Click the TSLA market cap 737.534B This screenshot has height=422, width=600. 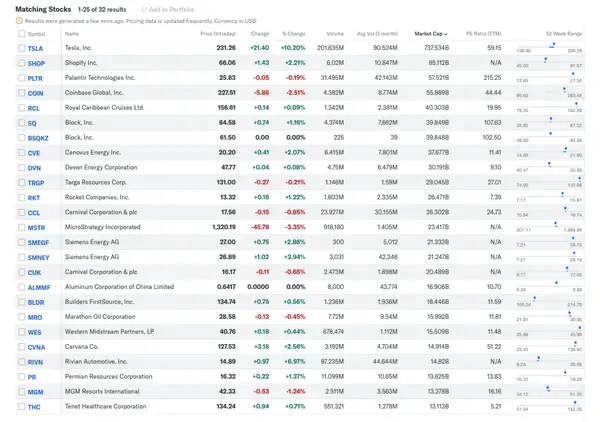click(x=437, y=48)
